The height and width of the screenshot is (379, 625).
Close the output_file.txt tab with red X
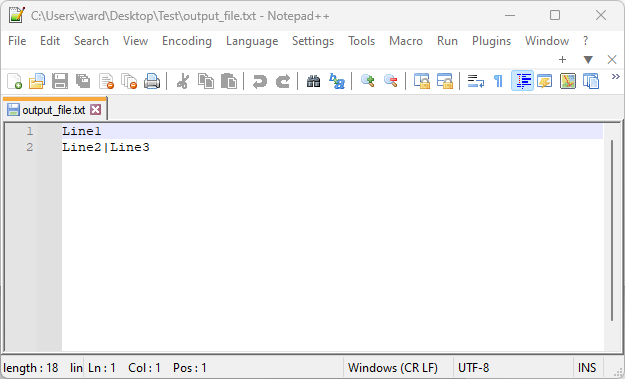(96, 110)
